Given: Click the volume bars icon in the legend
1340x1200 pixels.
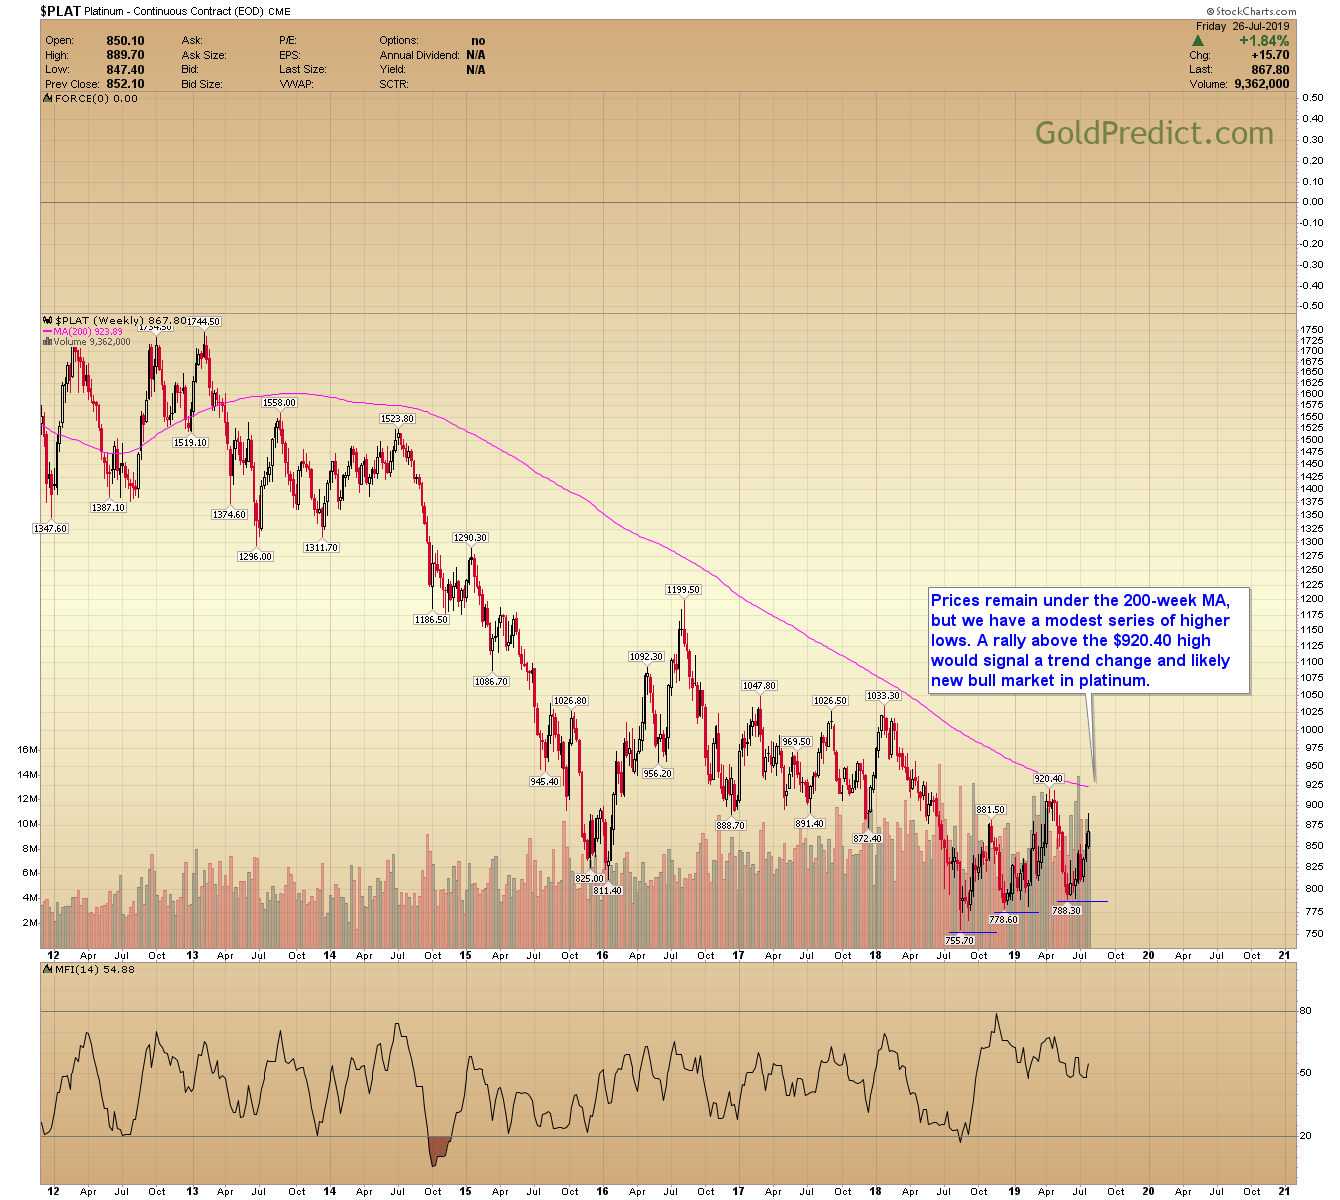Looking at the screenshot, I should coord(48,342).
